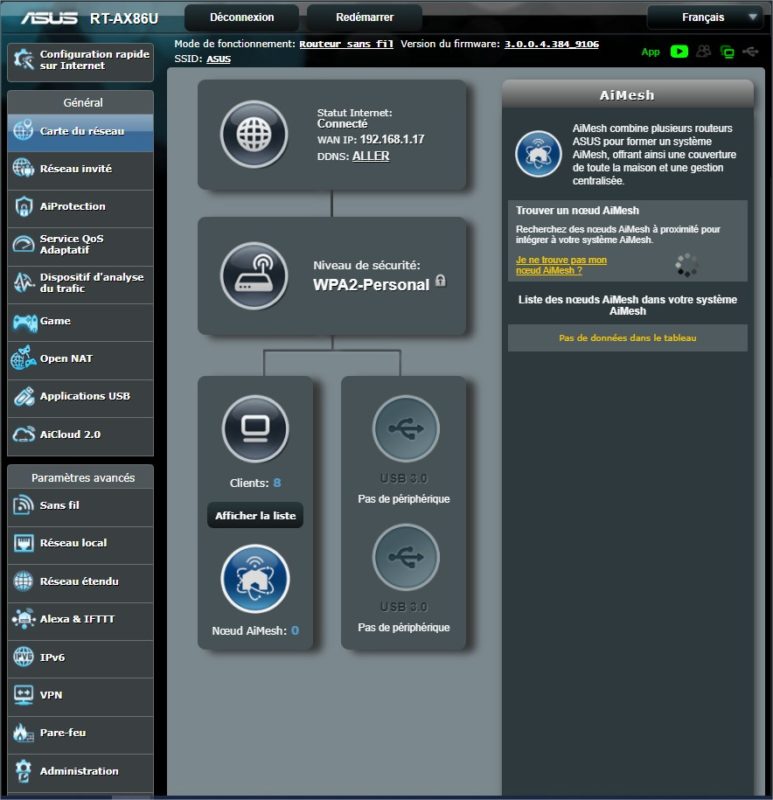
Task: Click the green network clients status icon
Action: pos(727,52)
